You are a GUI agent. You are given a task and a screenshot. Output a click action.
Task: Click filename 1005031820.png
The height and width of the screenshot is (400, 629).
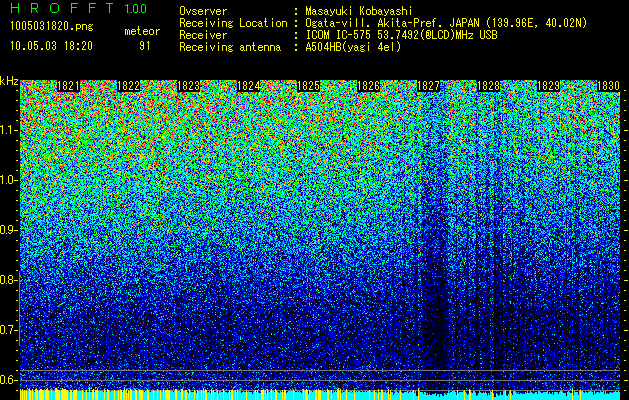[52, 27]
